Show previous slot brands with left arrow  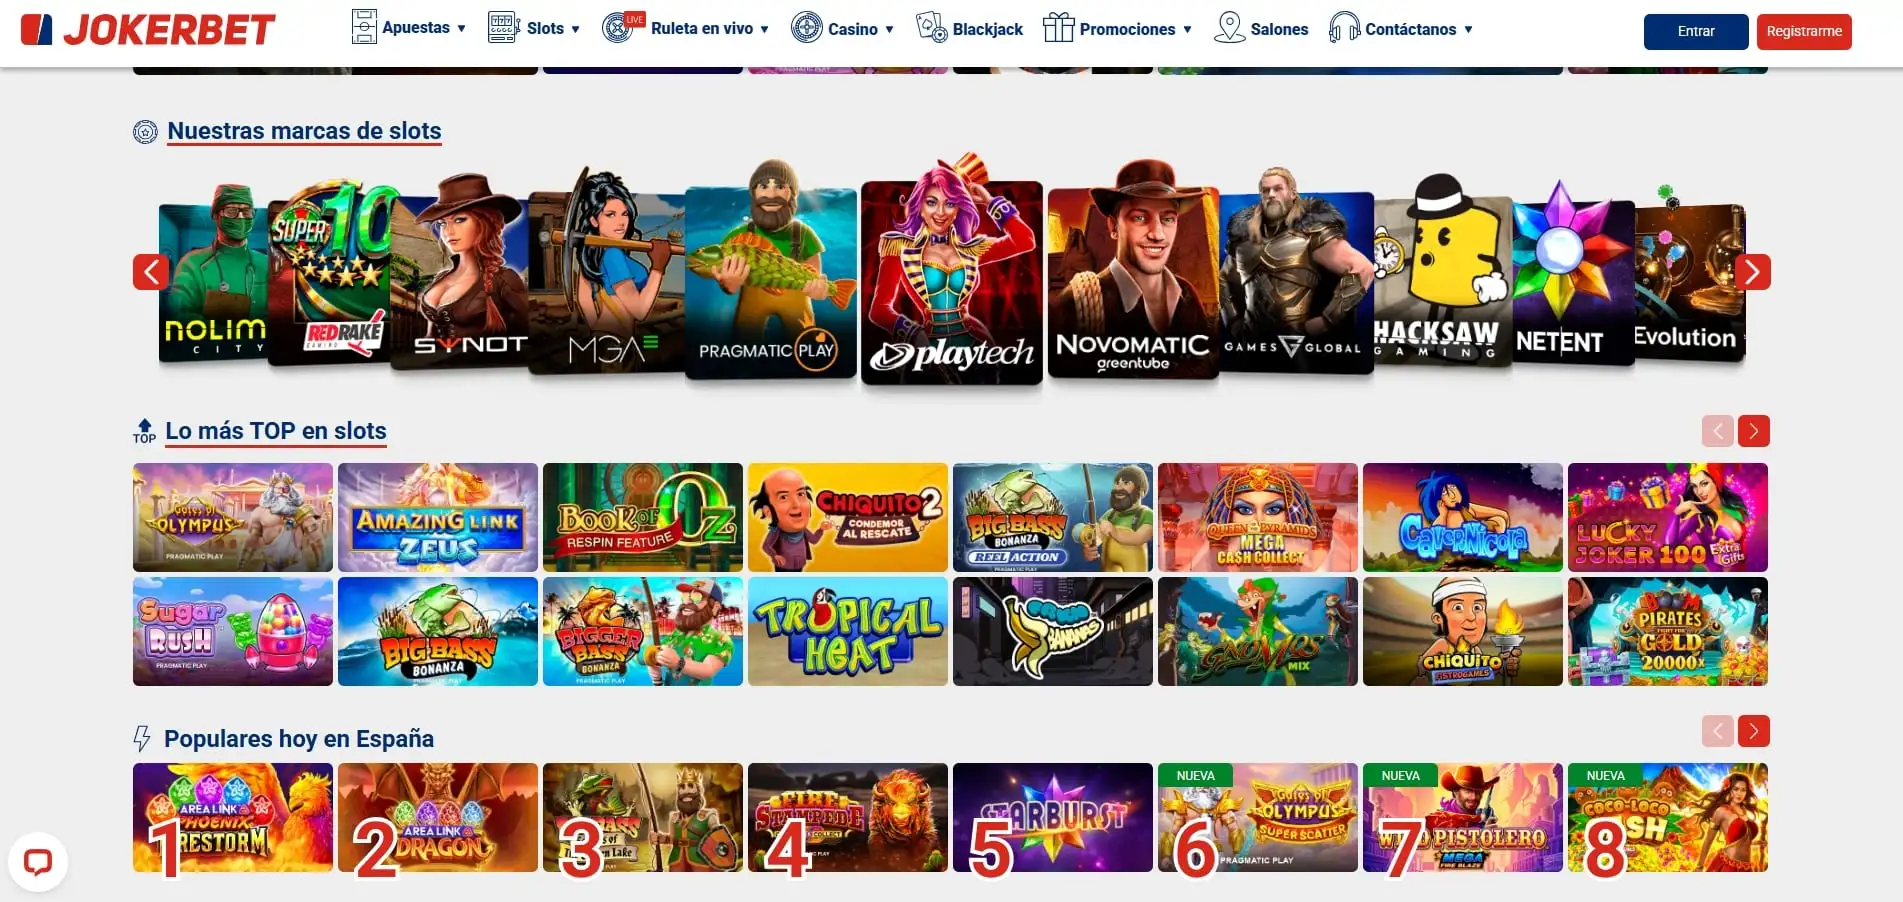pyautogui.click(x=151, y=272)
